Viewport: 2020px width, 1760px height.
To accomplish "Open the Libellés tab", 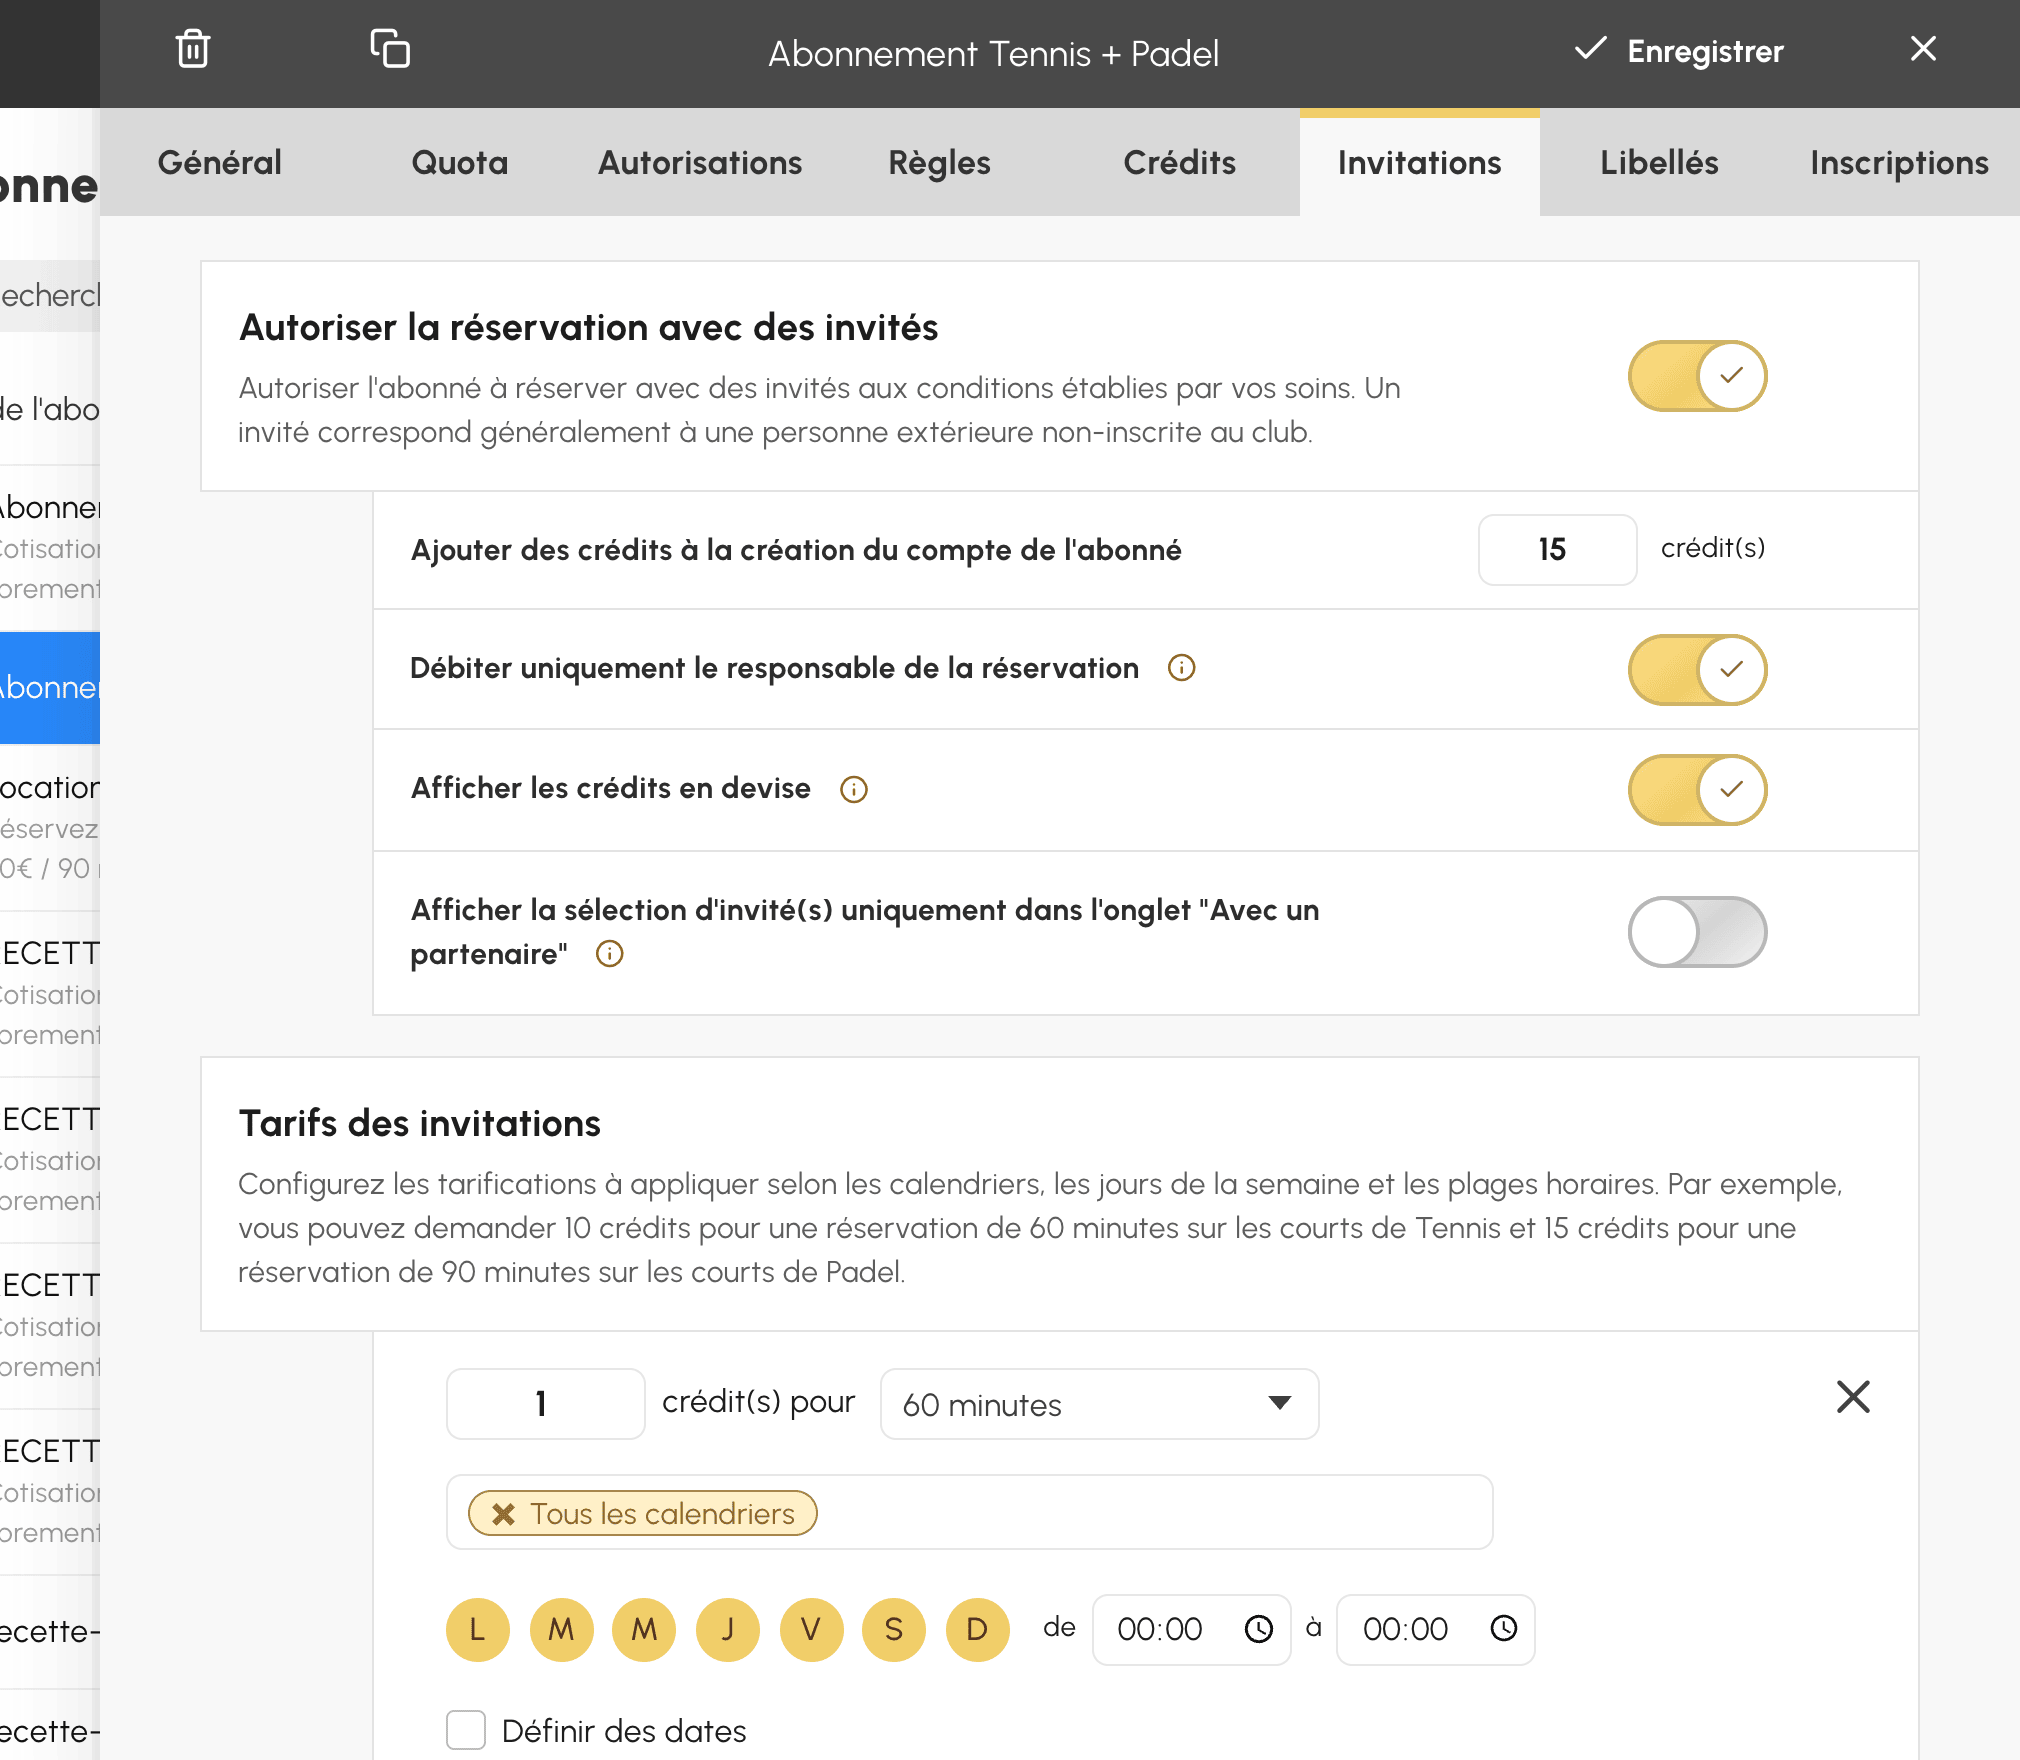I will [1660, 162].
